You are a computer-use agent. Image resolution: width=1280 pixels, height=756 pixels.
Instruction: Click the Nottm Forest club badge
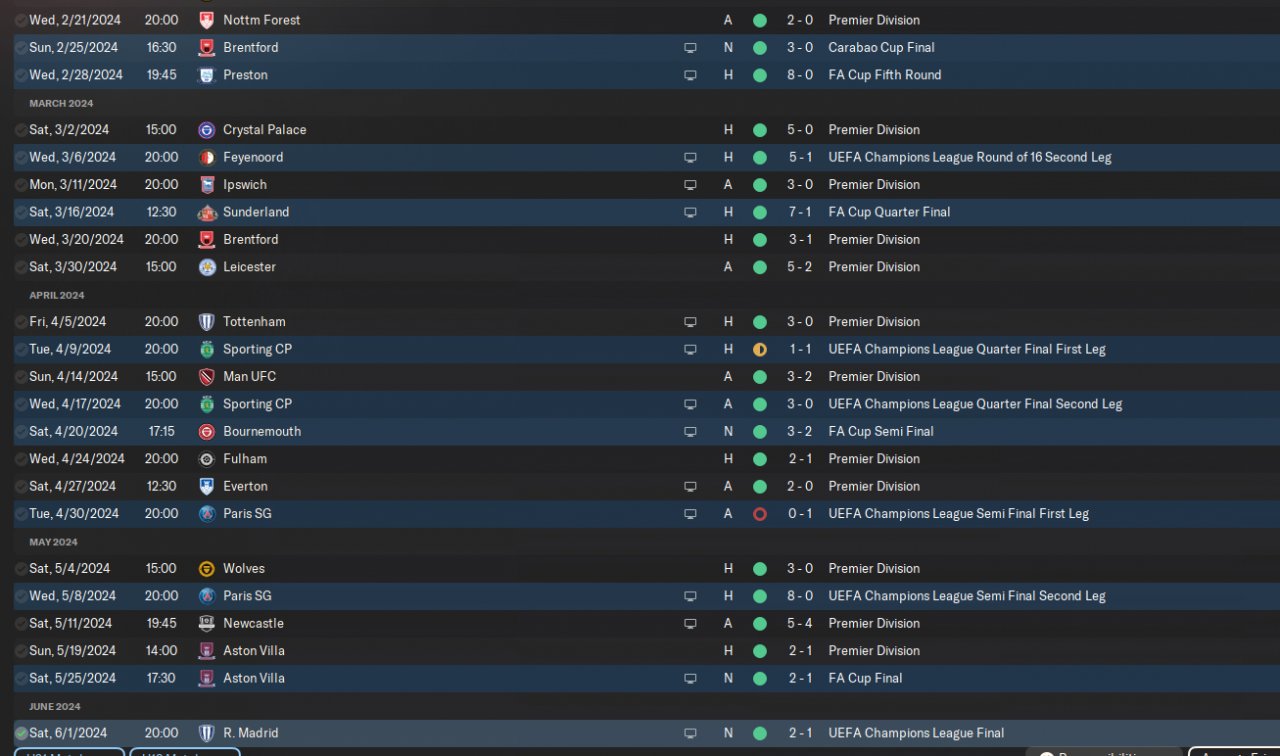[x=207, y=20]
